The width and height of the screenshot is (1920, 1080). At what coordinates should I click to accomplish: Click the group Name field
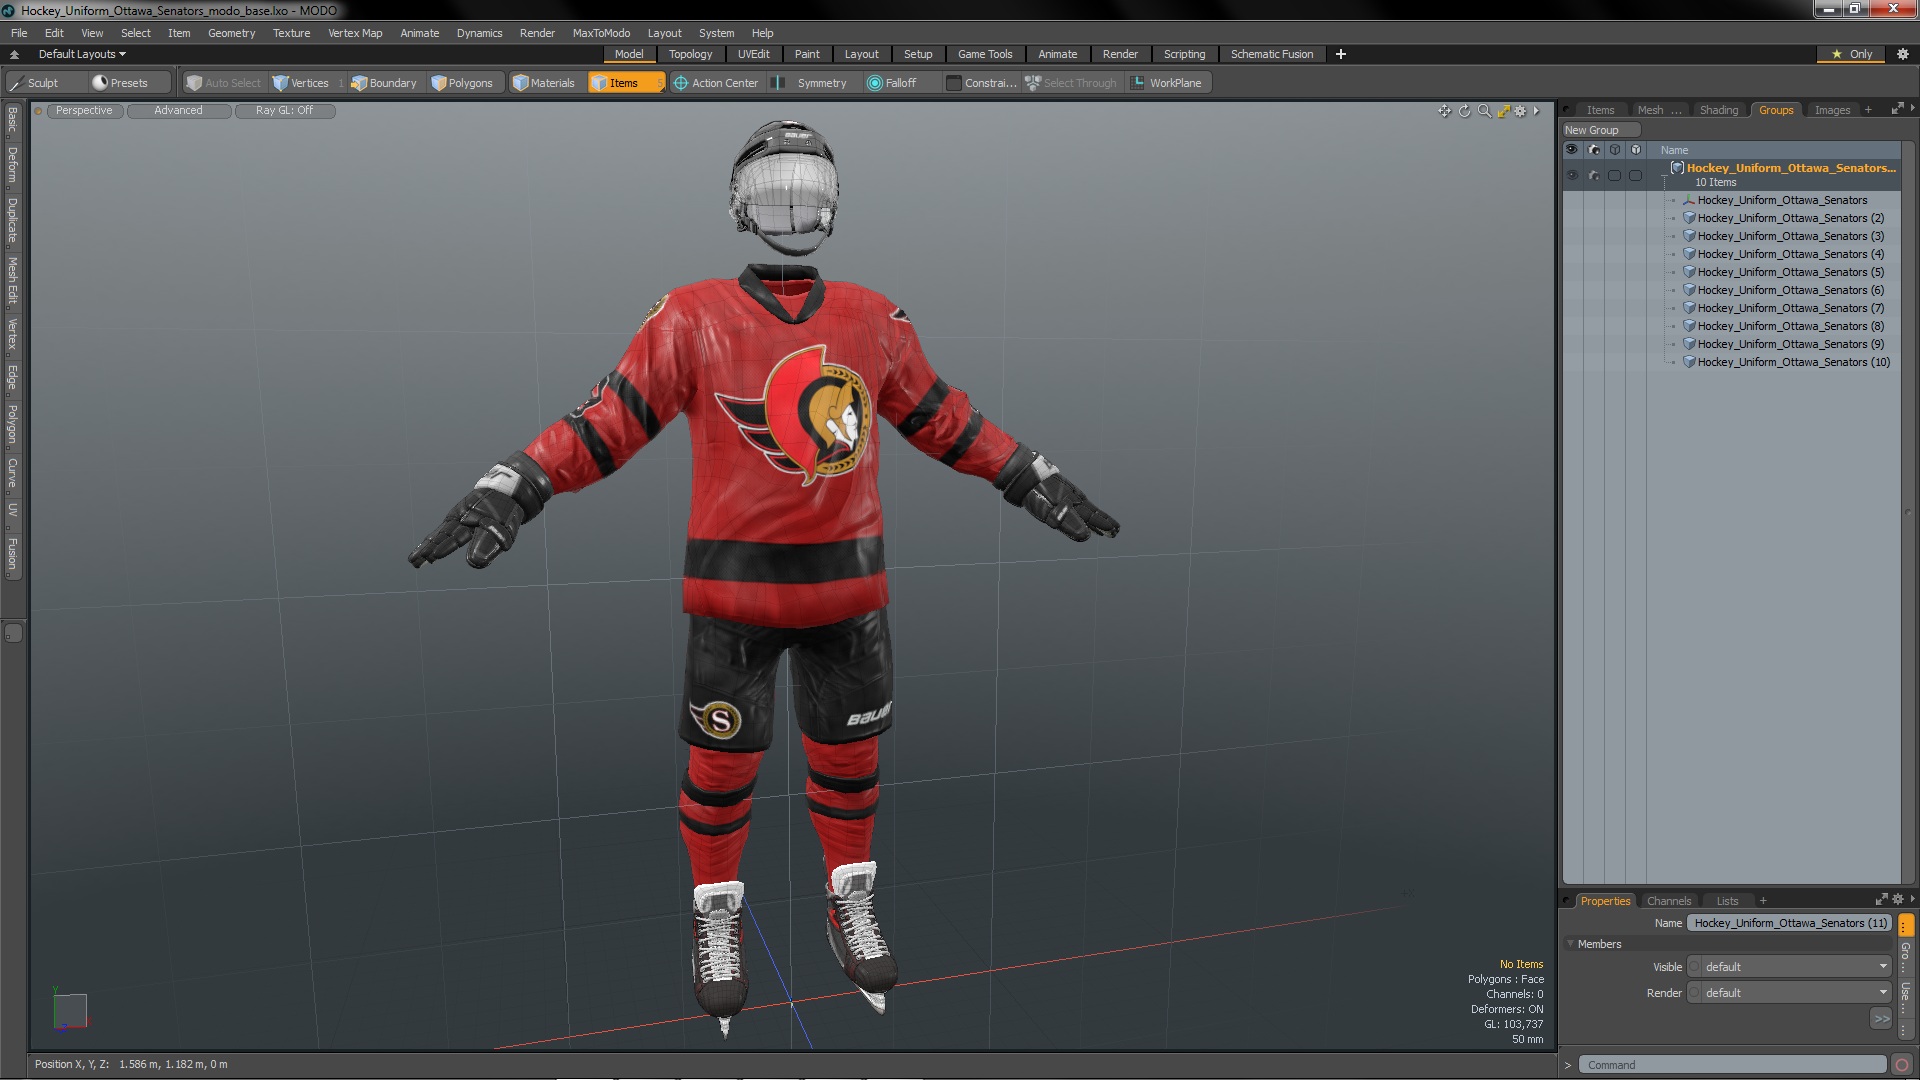click(x=1790, y=923)
